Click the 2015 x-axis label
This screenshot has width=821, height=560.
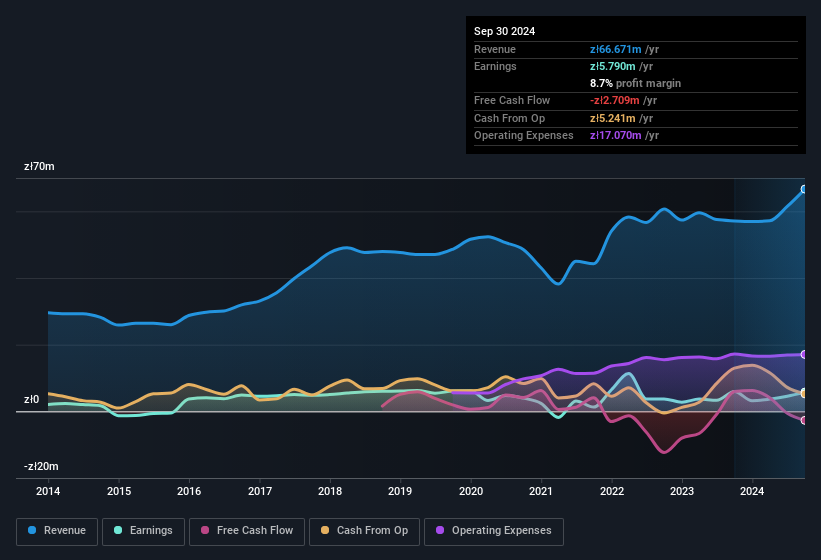click(119, 491)
